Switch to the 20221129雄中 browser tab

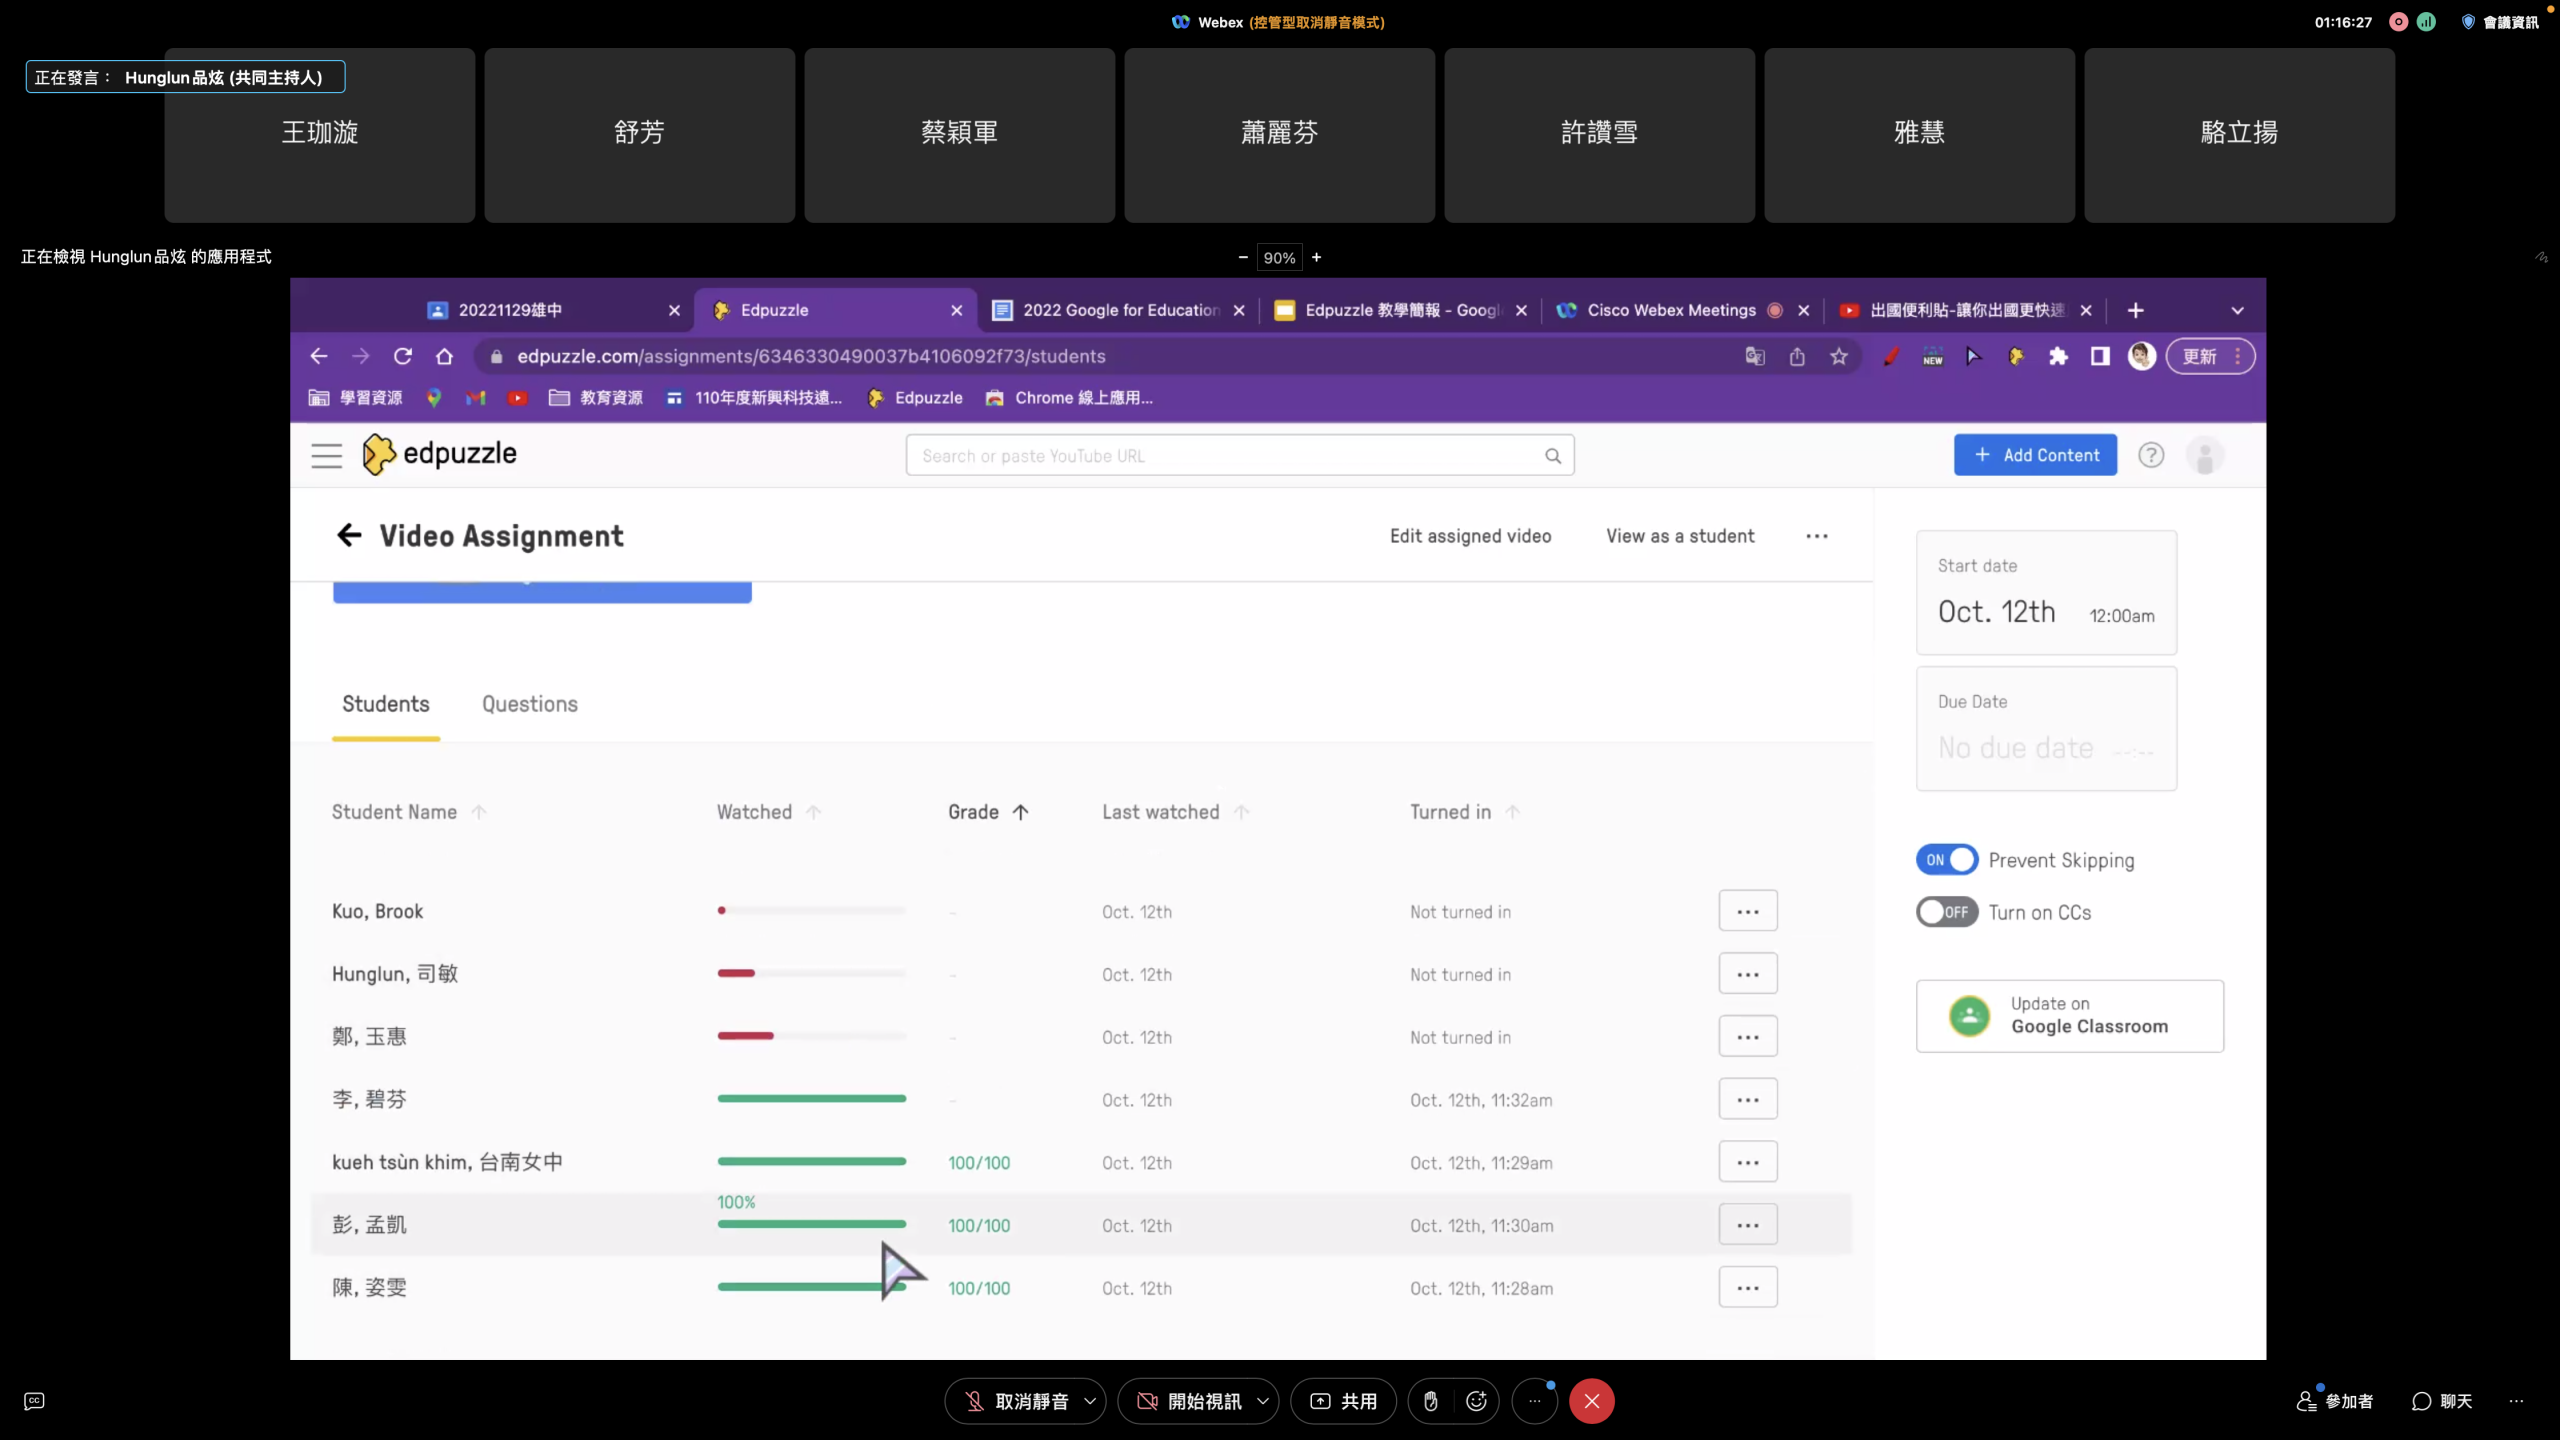(510, 310)
